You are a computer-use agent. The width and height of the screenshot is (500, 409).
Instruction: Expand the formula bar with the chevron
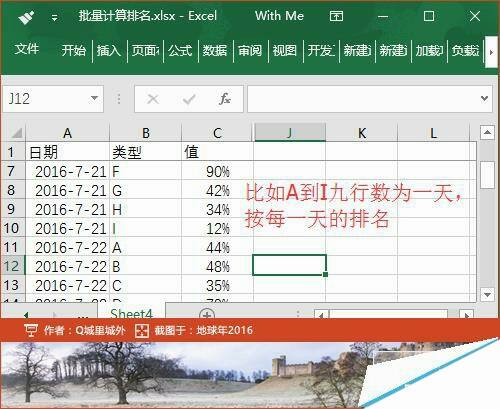(x=484, y=99)
